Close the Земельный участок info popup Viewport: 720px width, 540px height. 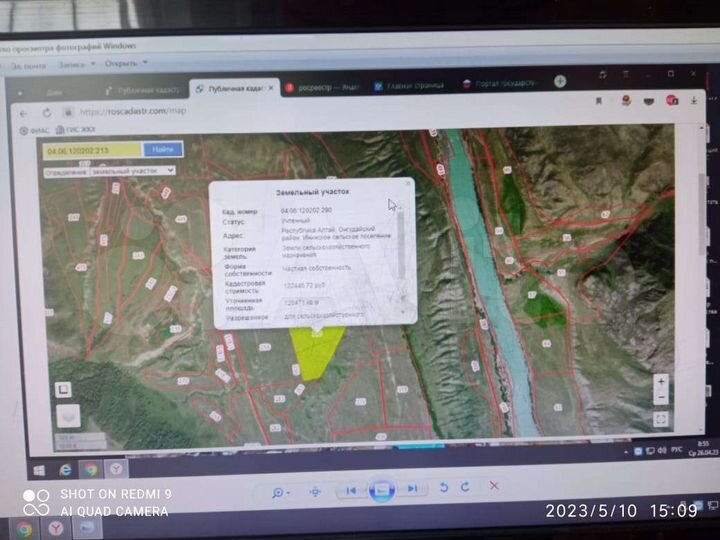pos(407,184)
